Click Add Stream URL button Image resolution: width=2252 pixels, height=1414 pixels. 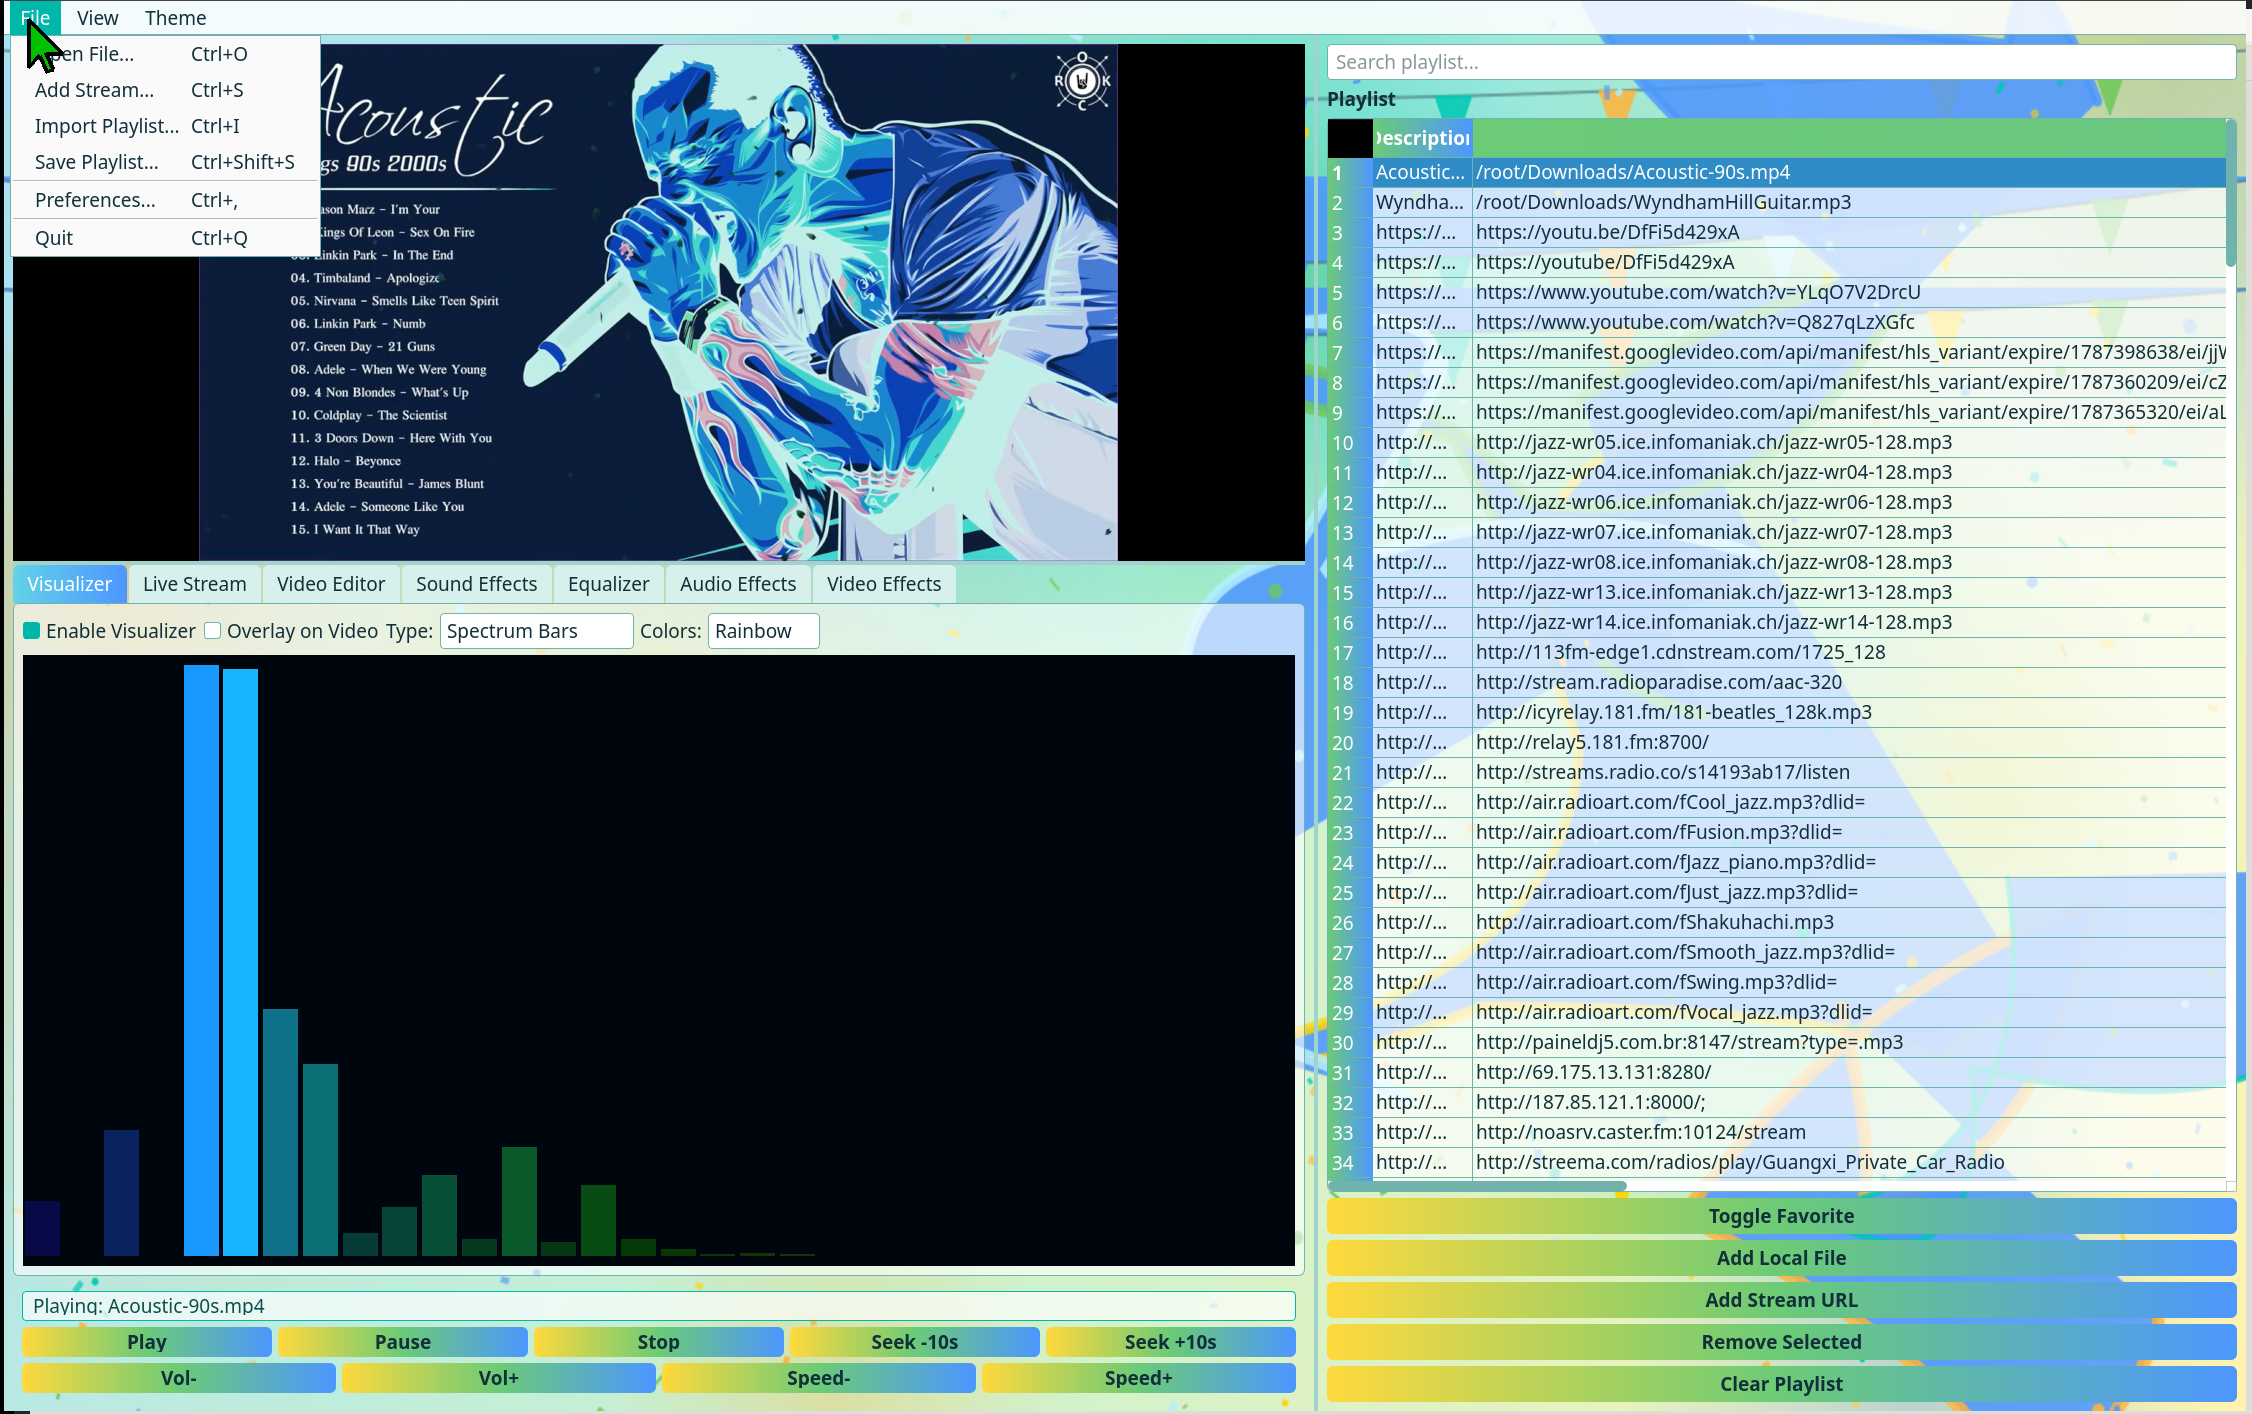(1781, 1300)
